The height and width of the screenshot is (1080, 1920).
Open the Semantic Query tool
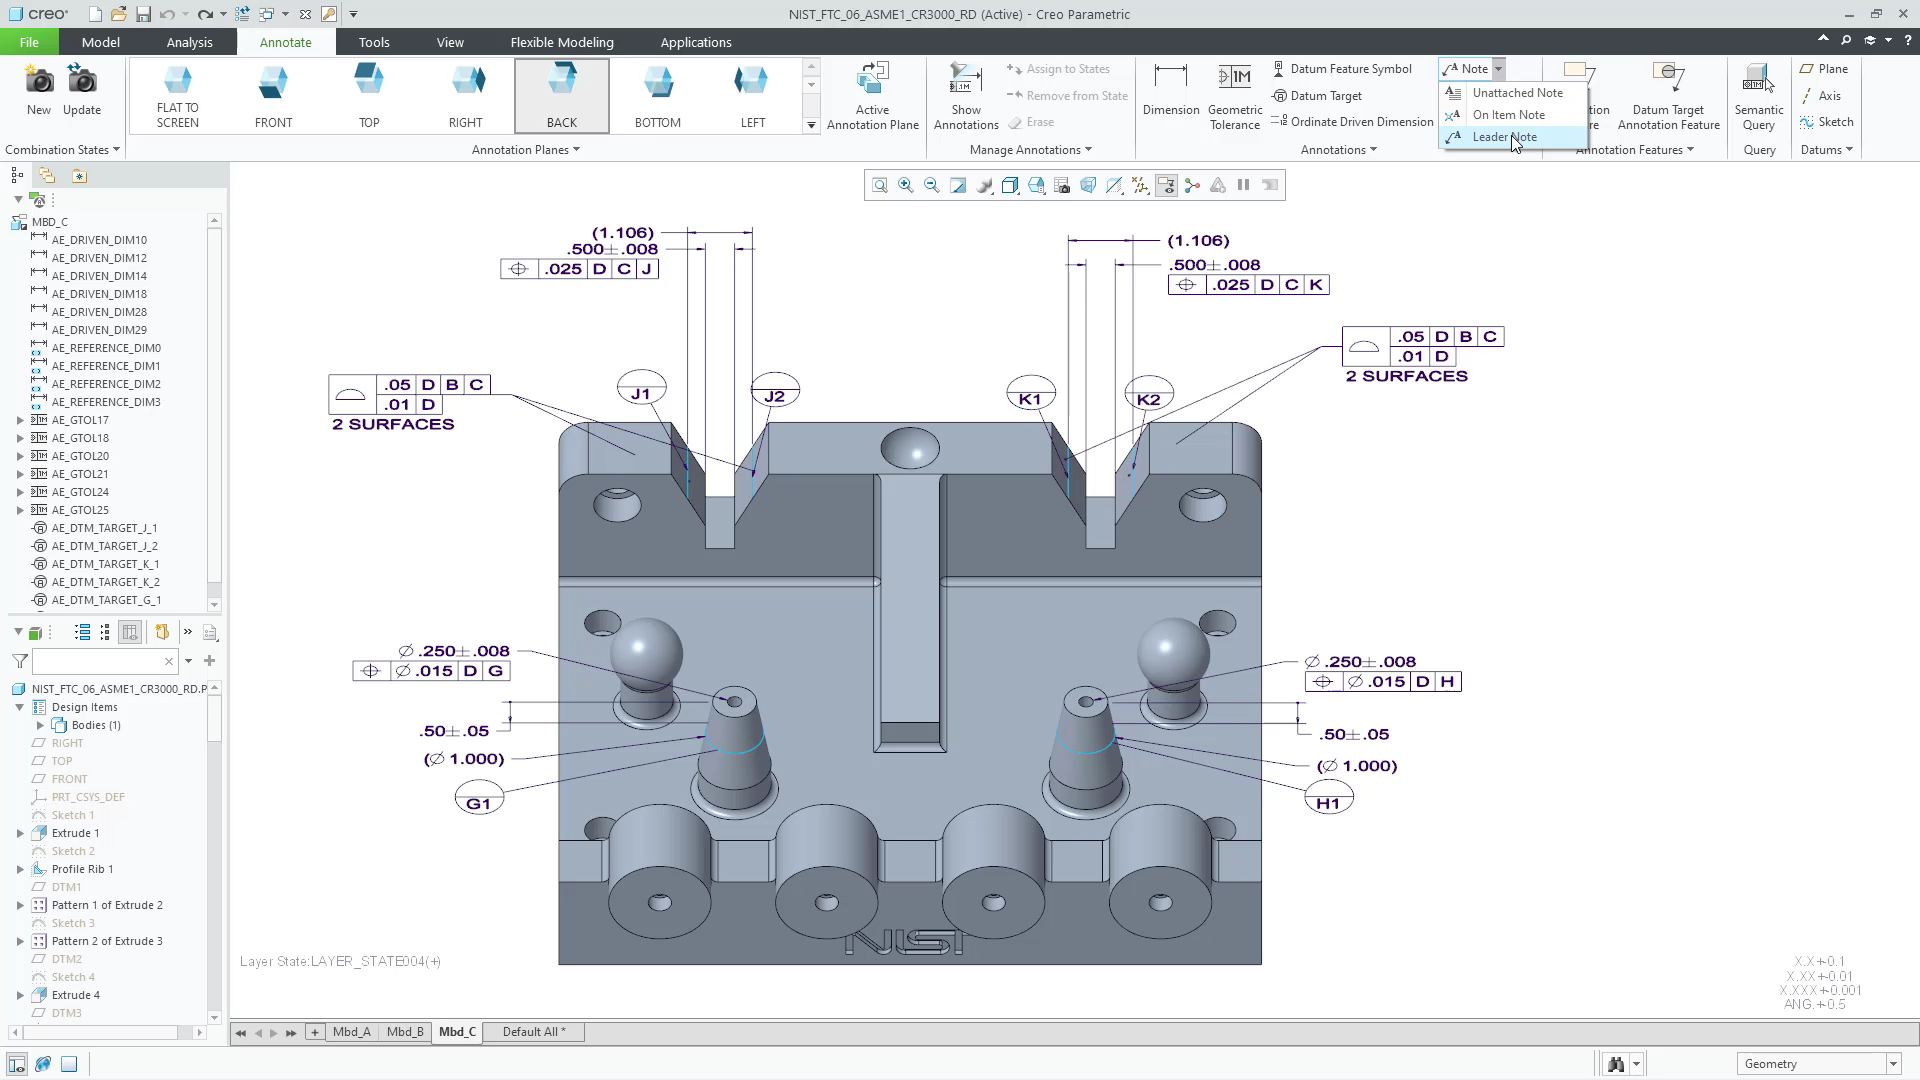[x=1759, y=96]
